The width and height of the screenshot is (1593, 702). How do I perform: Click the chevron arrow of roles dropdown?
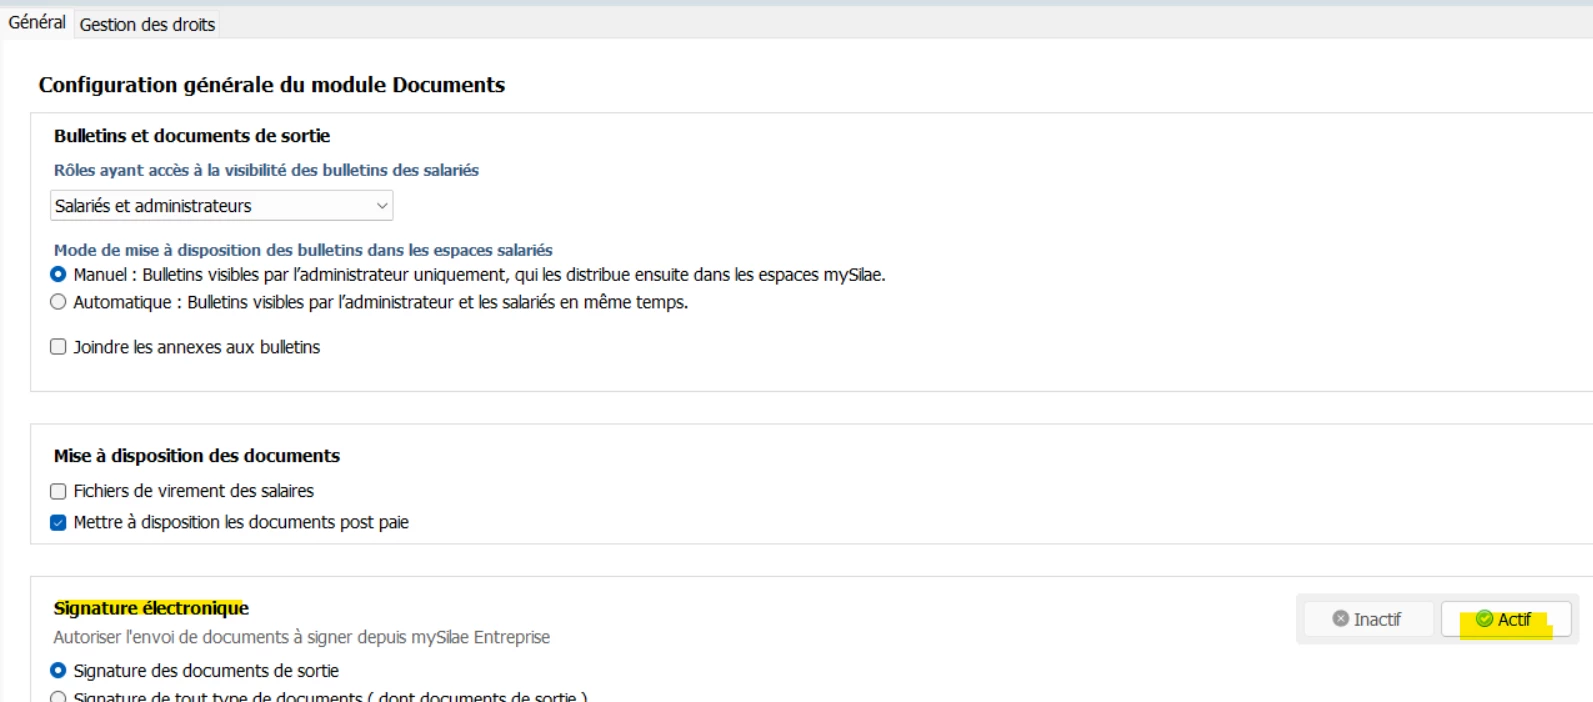(x=381, y=206)
